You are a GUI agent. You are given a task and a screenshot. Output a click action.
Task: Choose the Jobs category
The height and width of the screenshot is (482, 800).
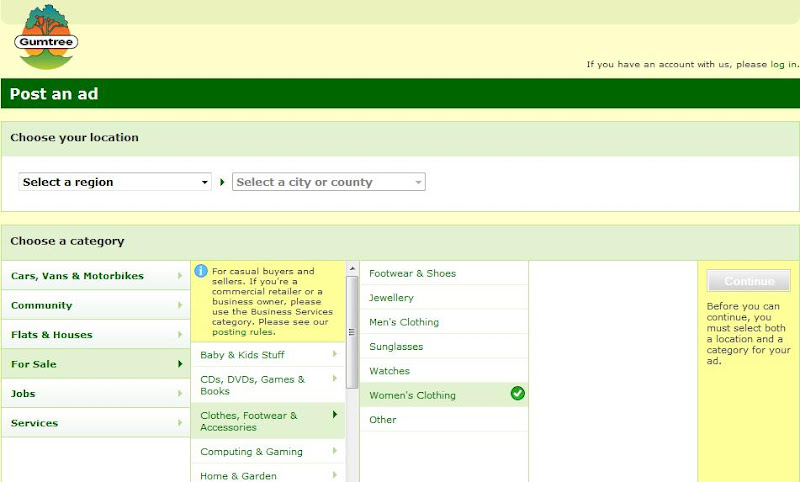(96, 393)
